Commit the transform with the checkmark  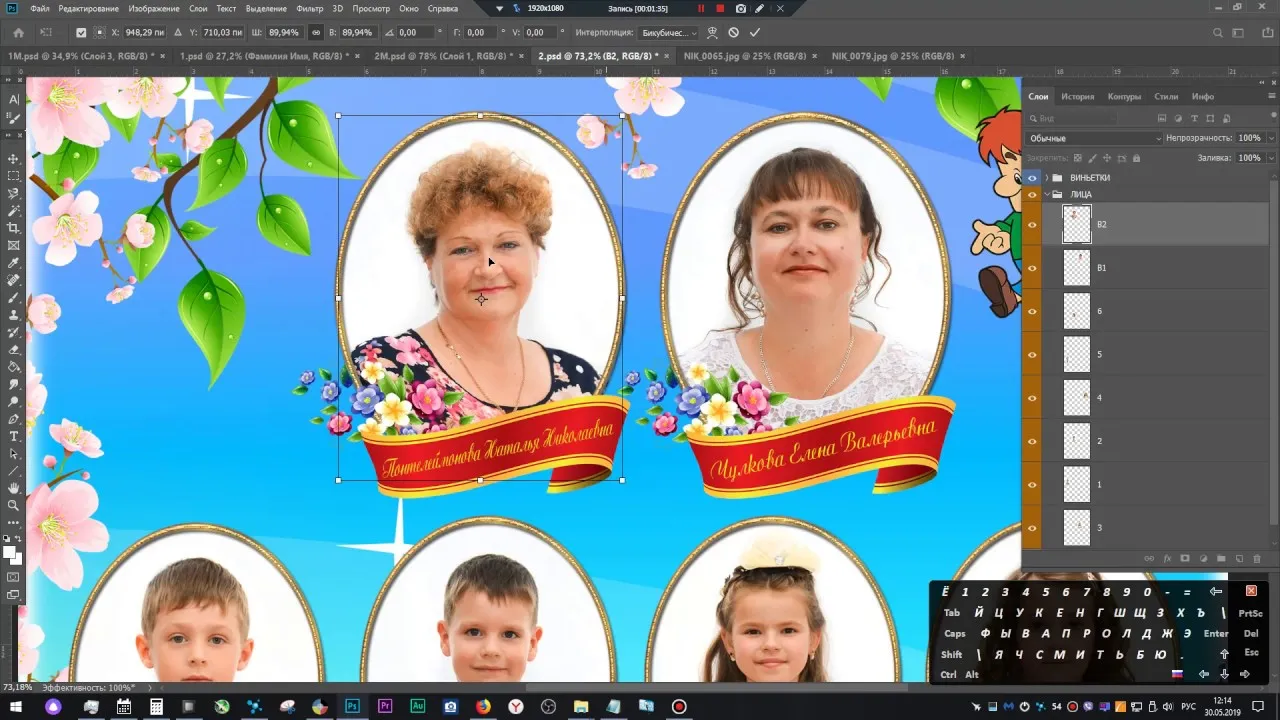click(755, 32)
